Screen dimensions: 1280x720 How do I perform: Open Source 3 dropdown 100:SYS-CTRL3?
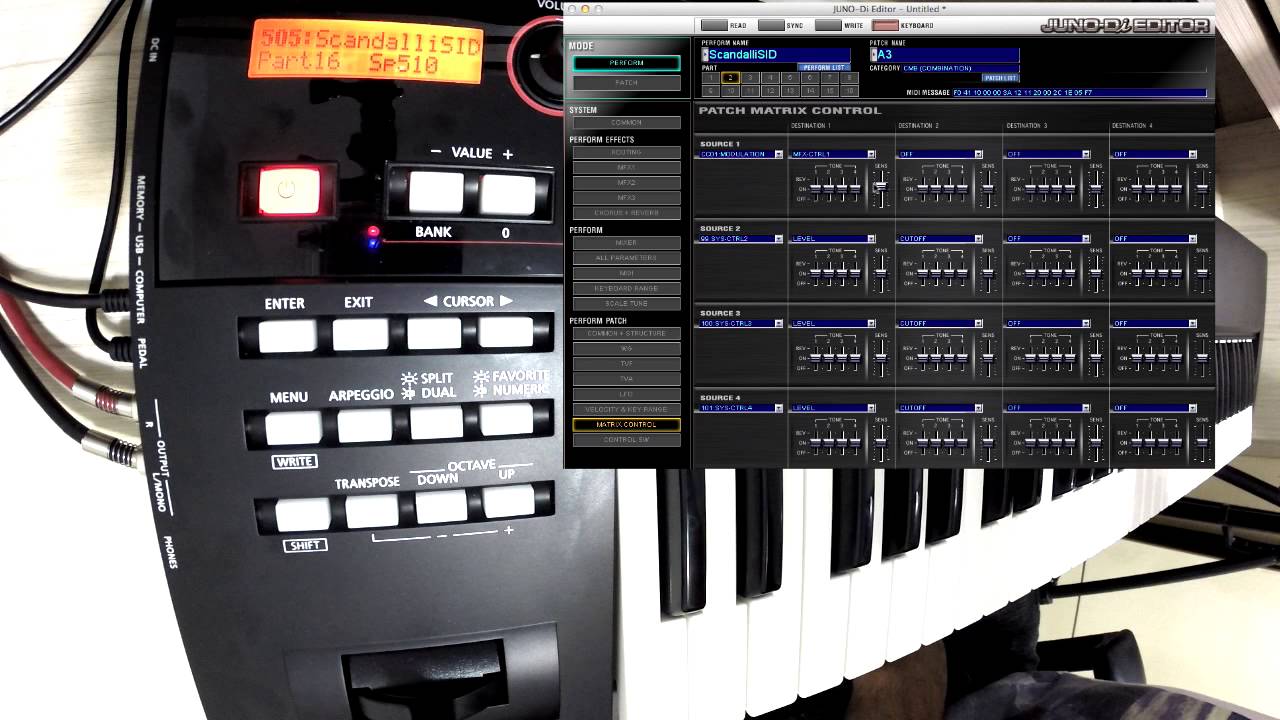(741, 323)
